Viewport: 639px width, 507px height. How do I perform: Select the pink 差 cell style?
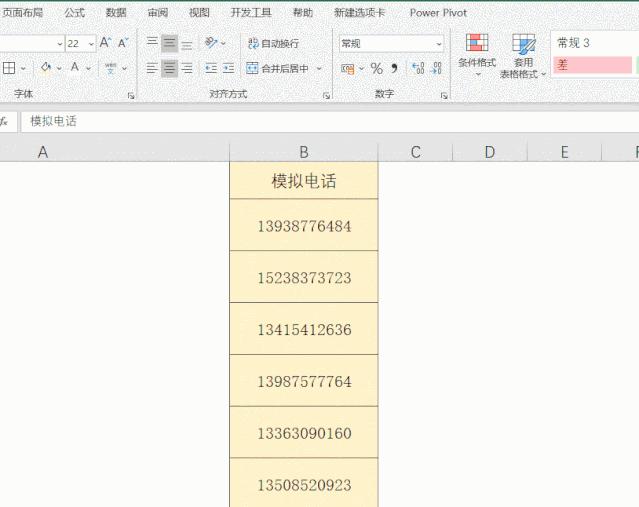point(593,65)
